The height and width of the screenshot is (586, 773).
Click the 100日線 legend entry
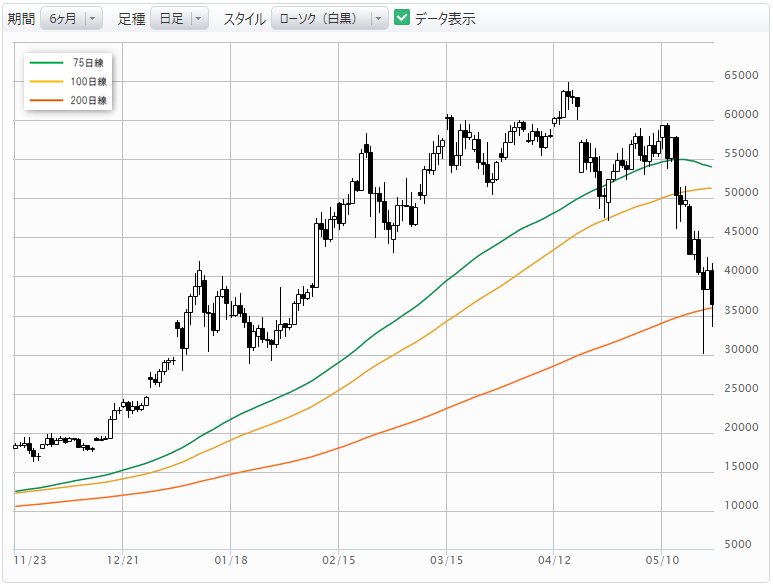(68, 81)
